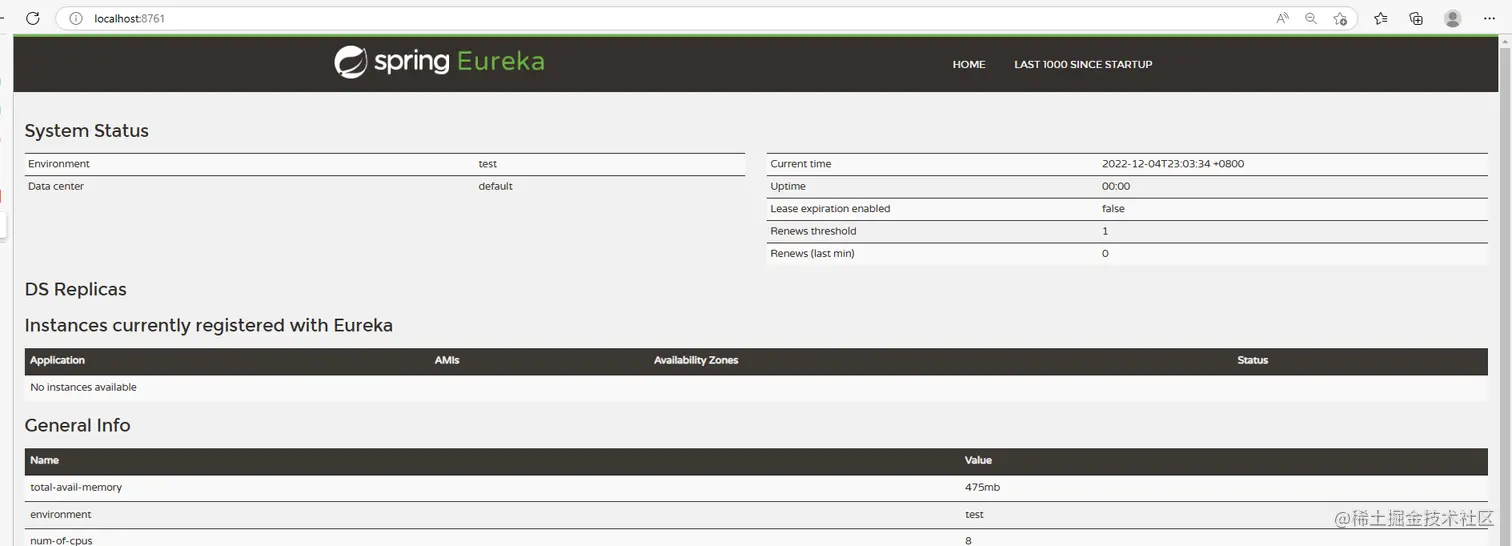Viewport: 1512px width, 546px height.
Task: Click the Availability Zones column header
Action: click(x=696, y=360)
